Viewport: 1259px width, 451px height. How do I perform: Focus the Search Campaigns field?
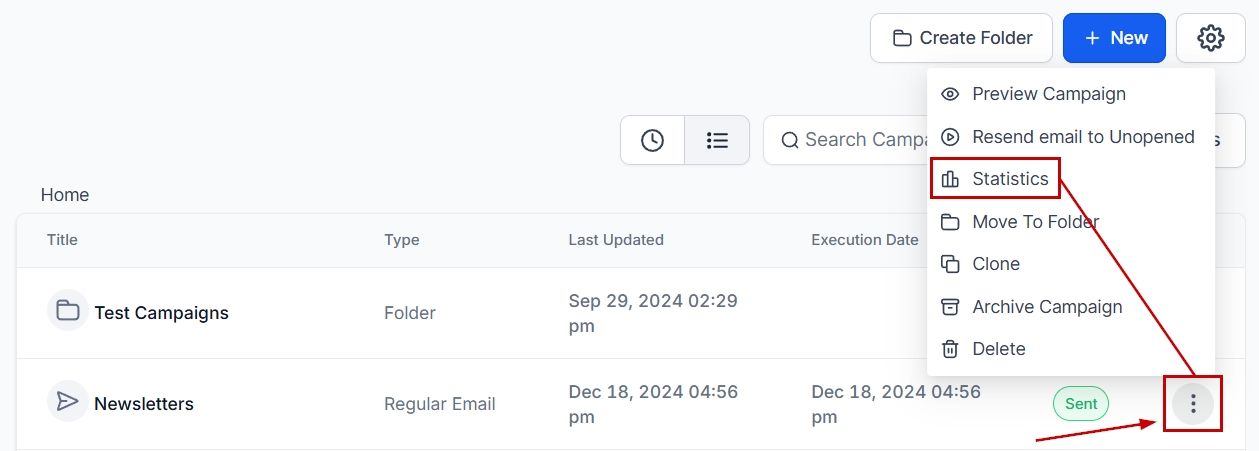pos(850,140)
